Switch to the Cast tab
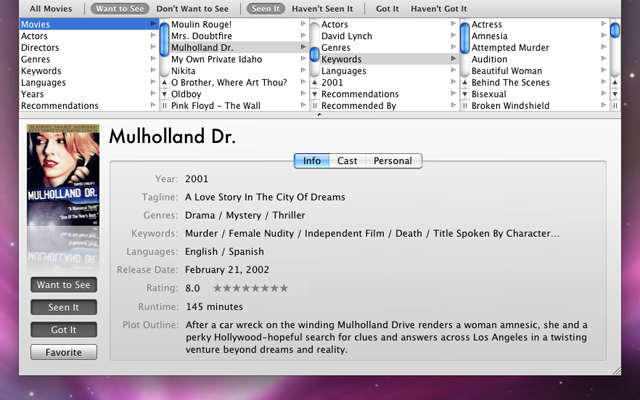Image resolution: width=640 pixels, height=400 pixels. tap(347, 160)
